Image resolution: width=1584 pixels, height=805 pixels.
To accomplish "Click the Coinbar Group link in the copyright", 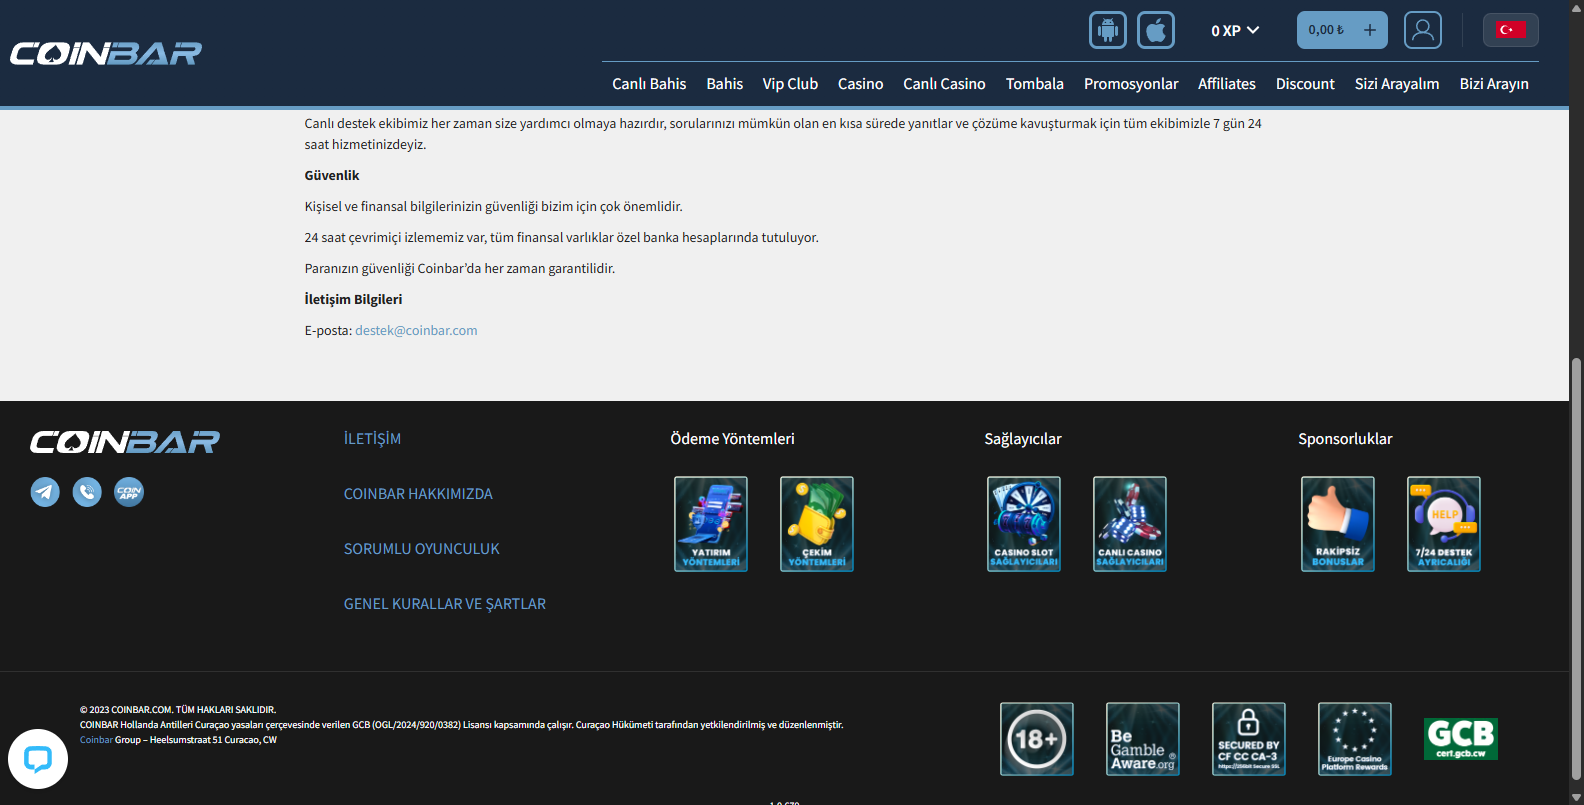I will tap(96, 740).
